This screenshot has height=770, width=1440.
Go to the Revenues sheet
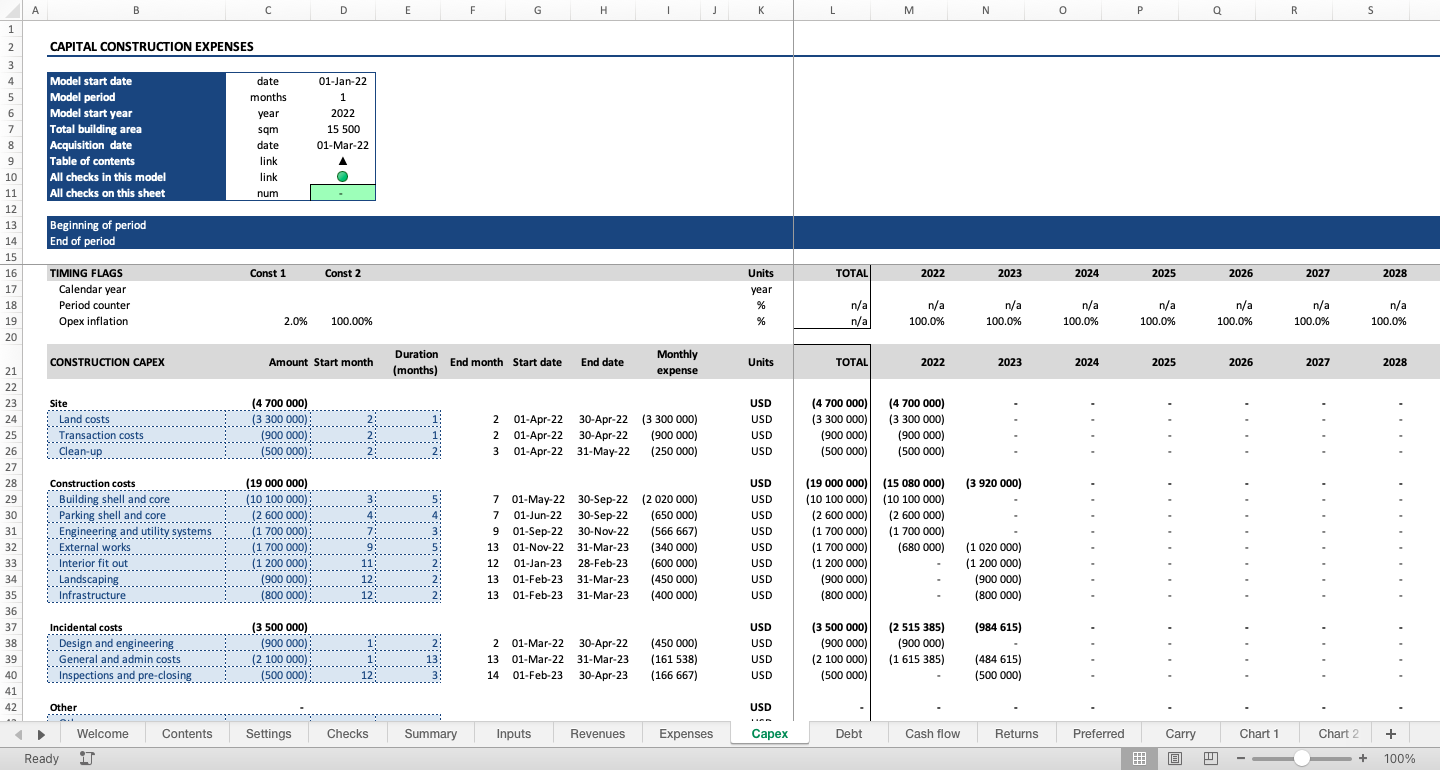[597, 733]
